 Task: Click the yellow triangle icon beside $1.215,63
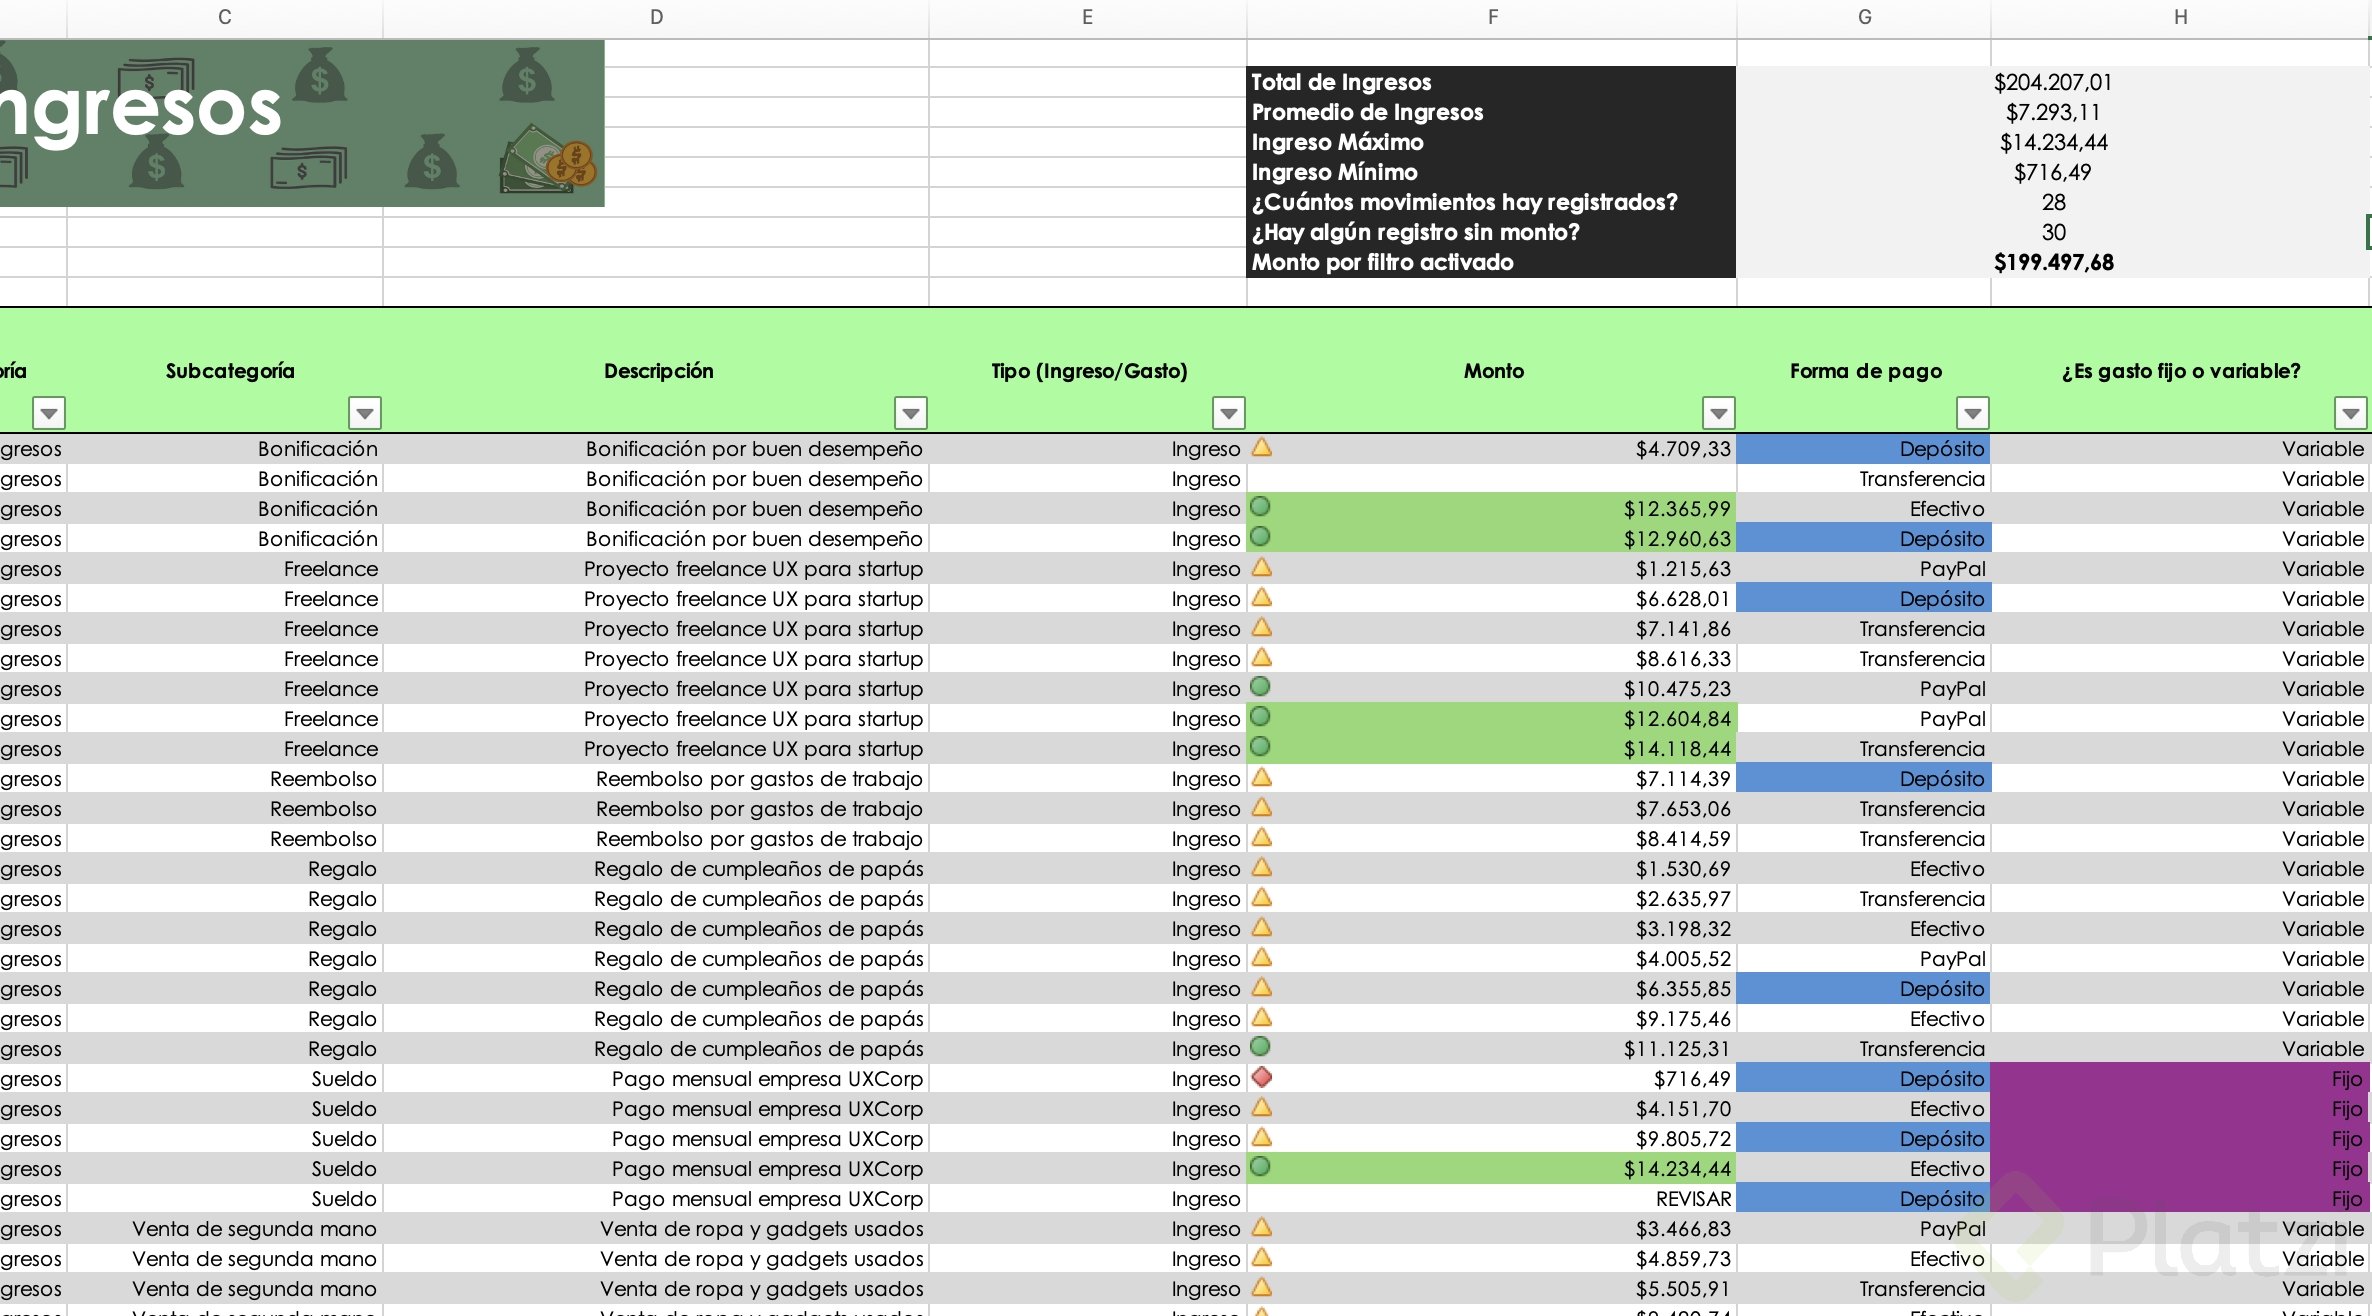[x=1262, y=567]
